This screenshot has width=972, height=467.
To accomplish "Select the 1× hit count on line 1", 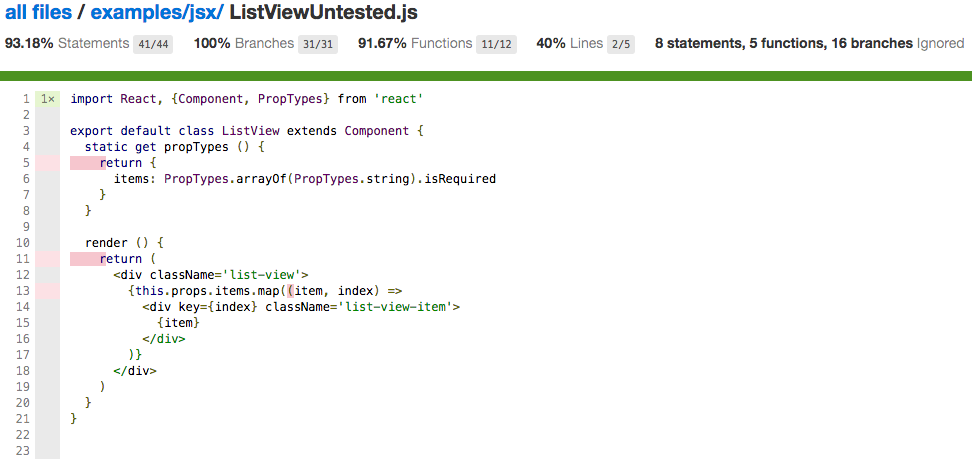I will [x=48, y=99].
